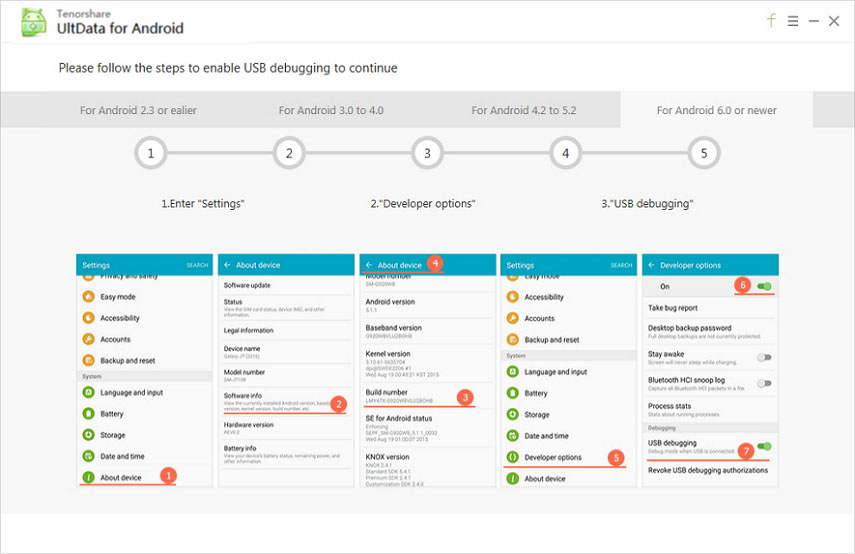Screen dimensions: 855x554
Task: Click Backup and reset icon in first Settings screenshot
Action: (88, 360)
